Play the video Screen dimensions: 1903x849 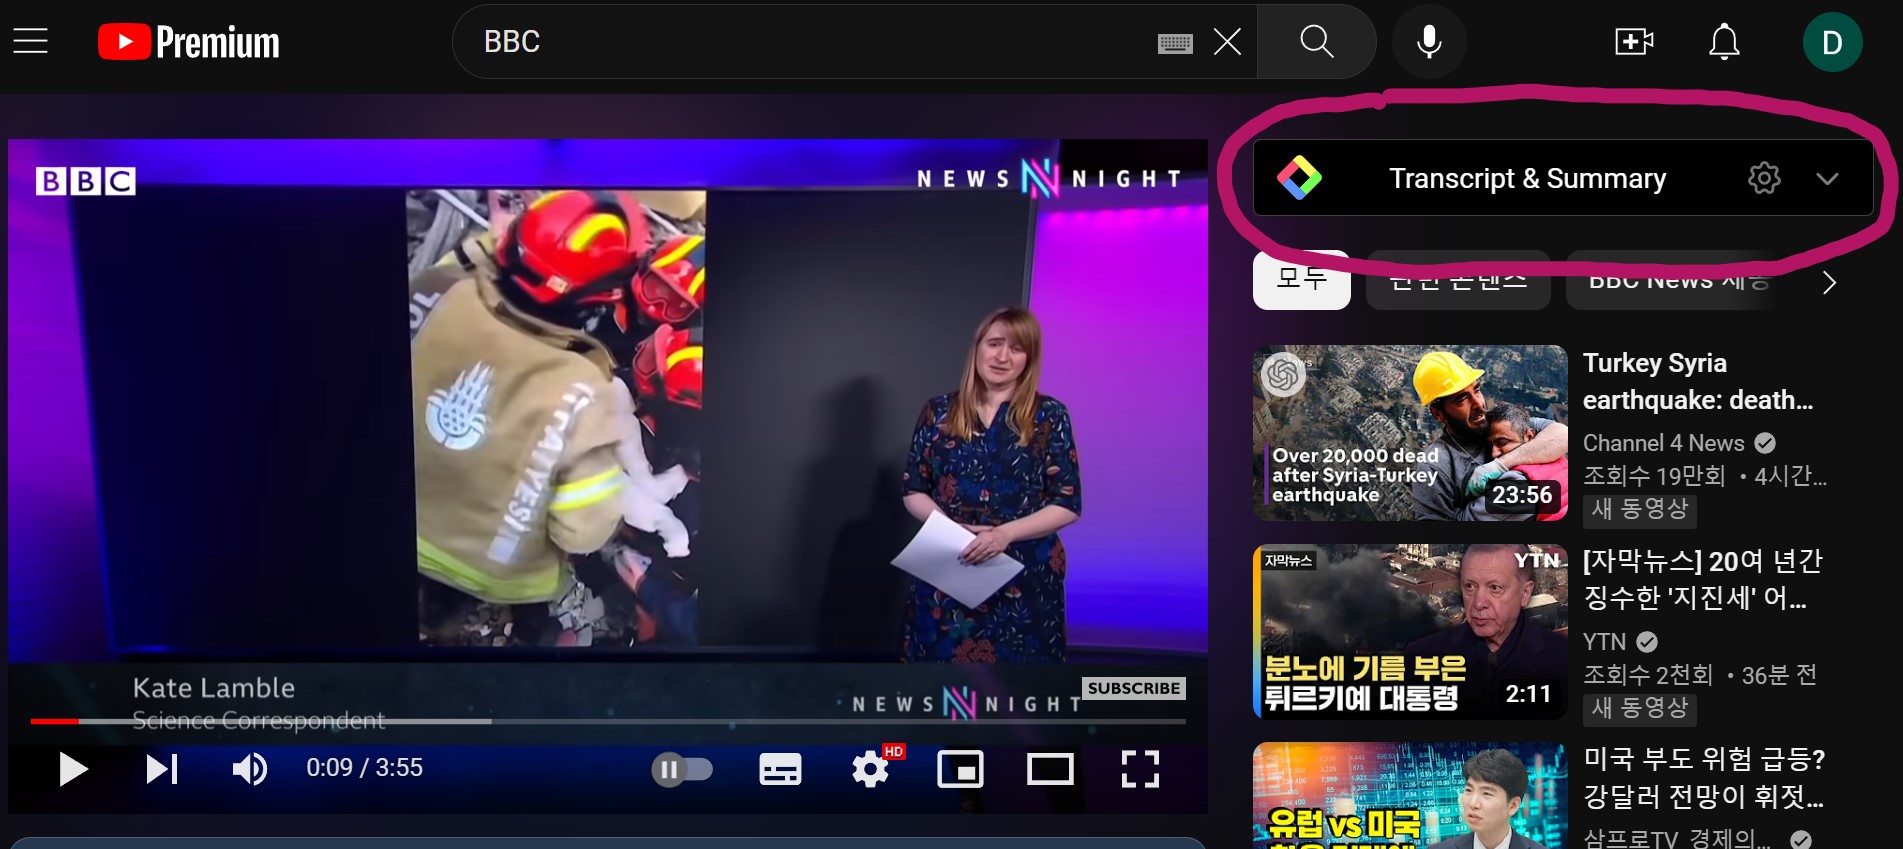tap(72, 769)
